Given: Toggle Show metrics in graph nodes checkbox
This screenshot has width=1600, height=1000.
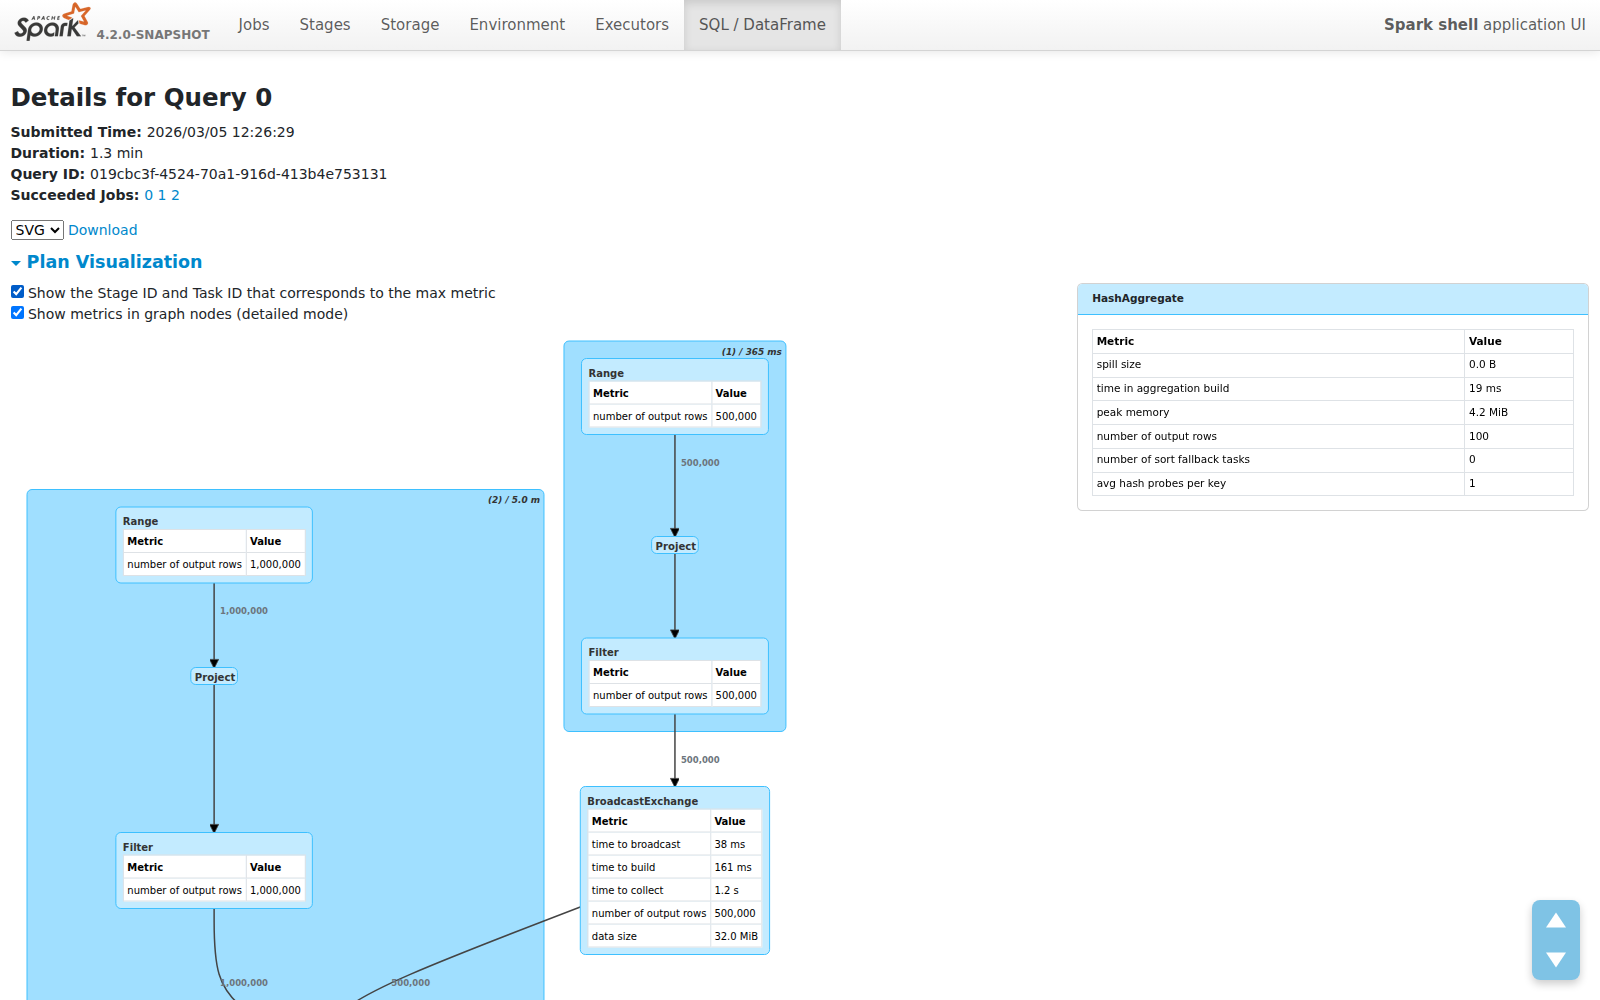Looking at the screenshot, I should [x=17, y=313].
